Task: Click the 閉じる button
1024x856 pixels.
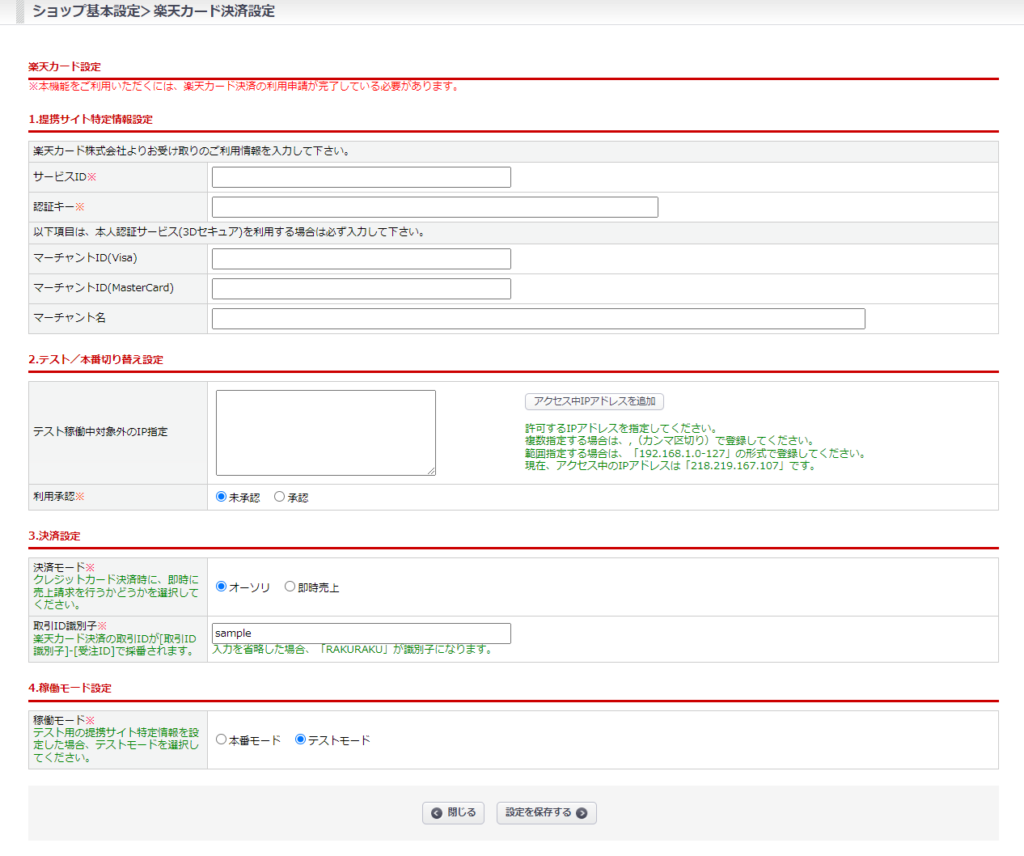Action: 454,813
